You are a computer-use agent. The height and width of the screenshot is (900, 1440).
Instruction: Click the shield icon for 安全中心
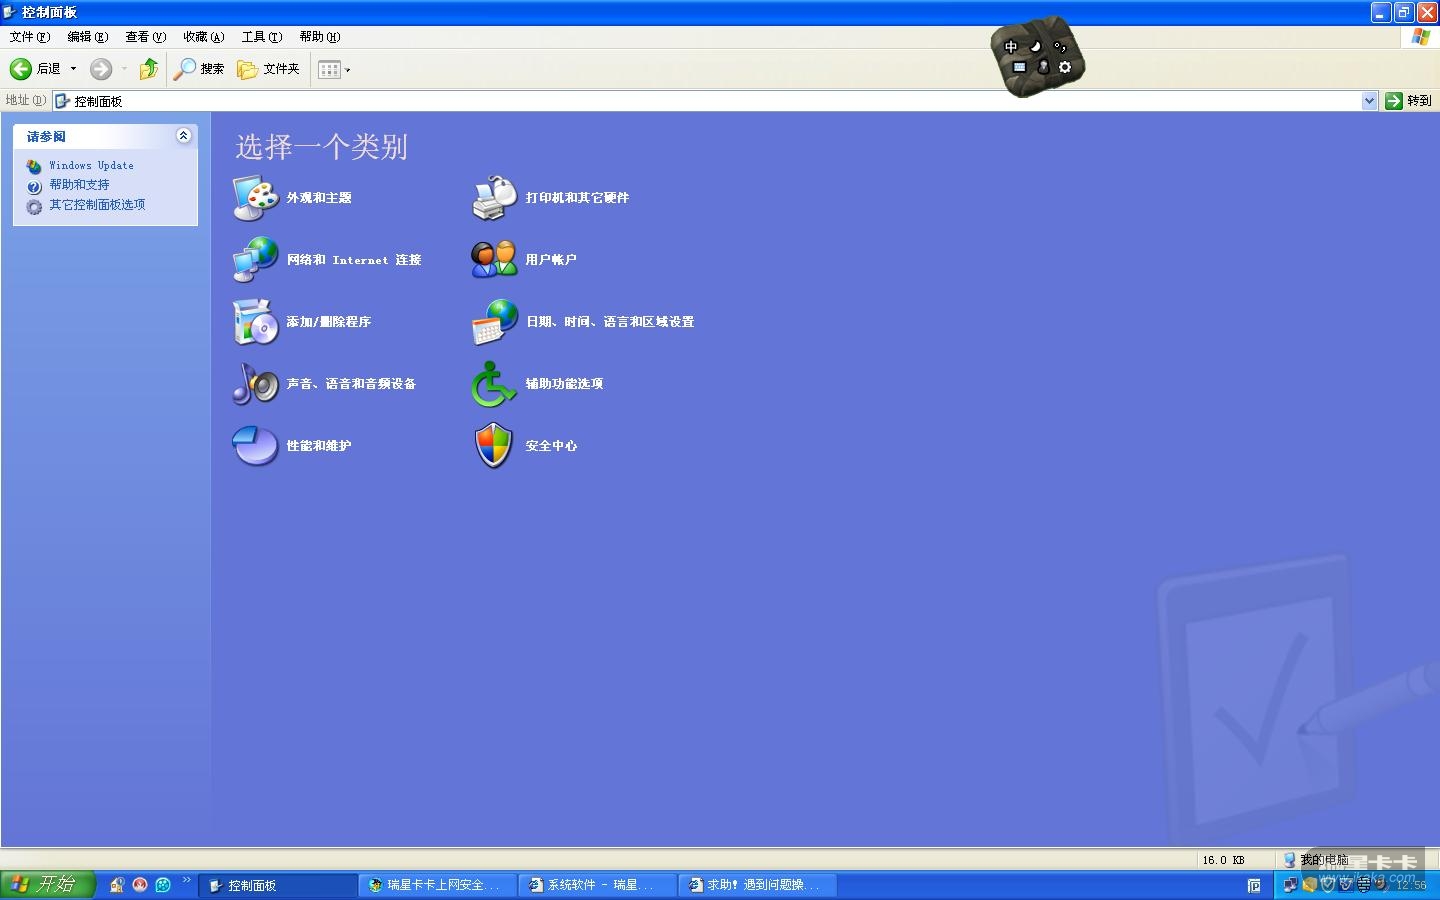[x=494, y=446]
